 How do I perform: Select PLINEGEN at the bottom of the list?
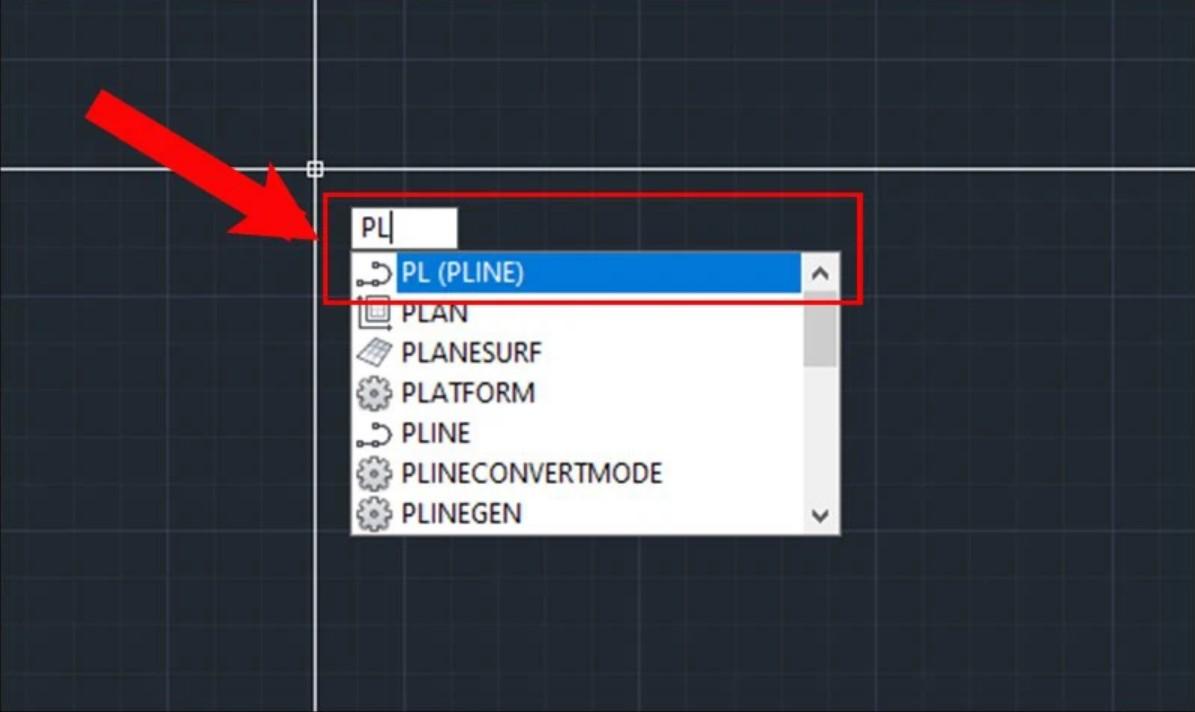click(x=461, y=514)
